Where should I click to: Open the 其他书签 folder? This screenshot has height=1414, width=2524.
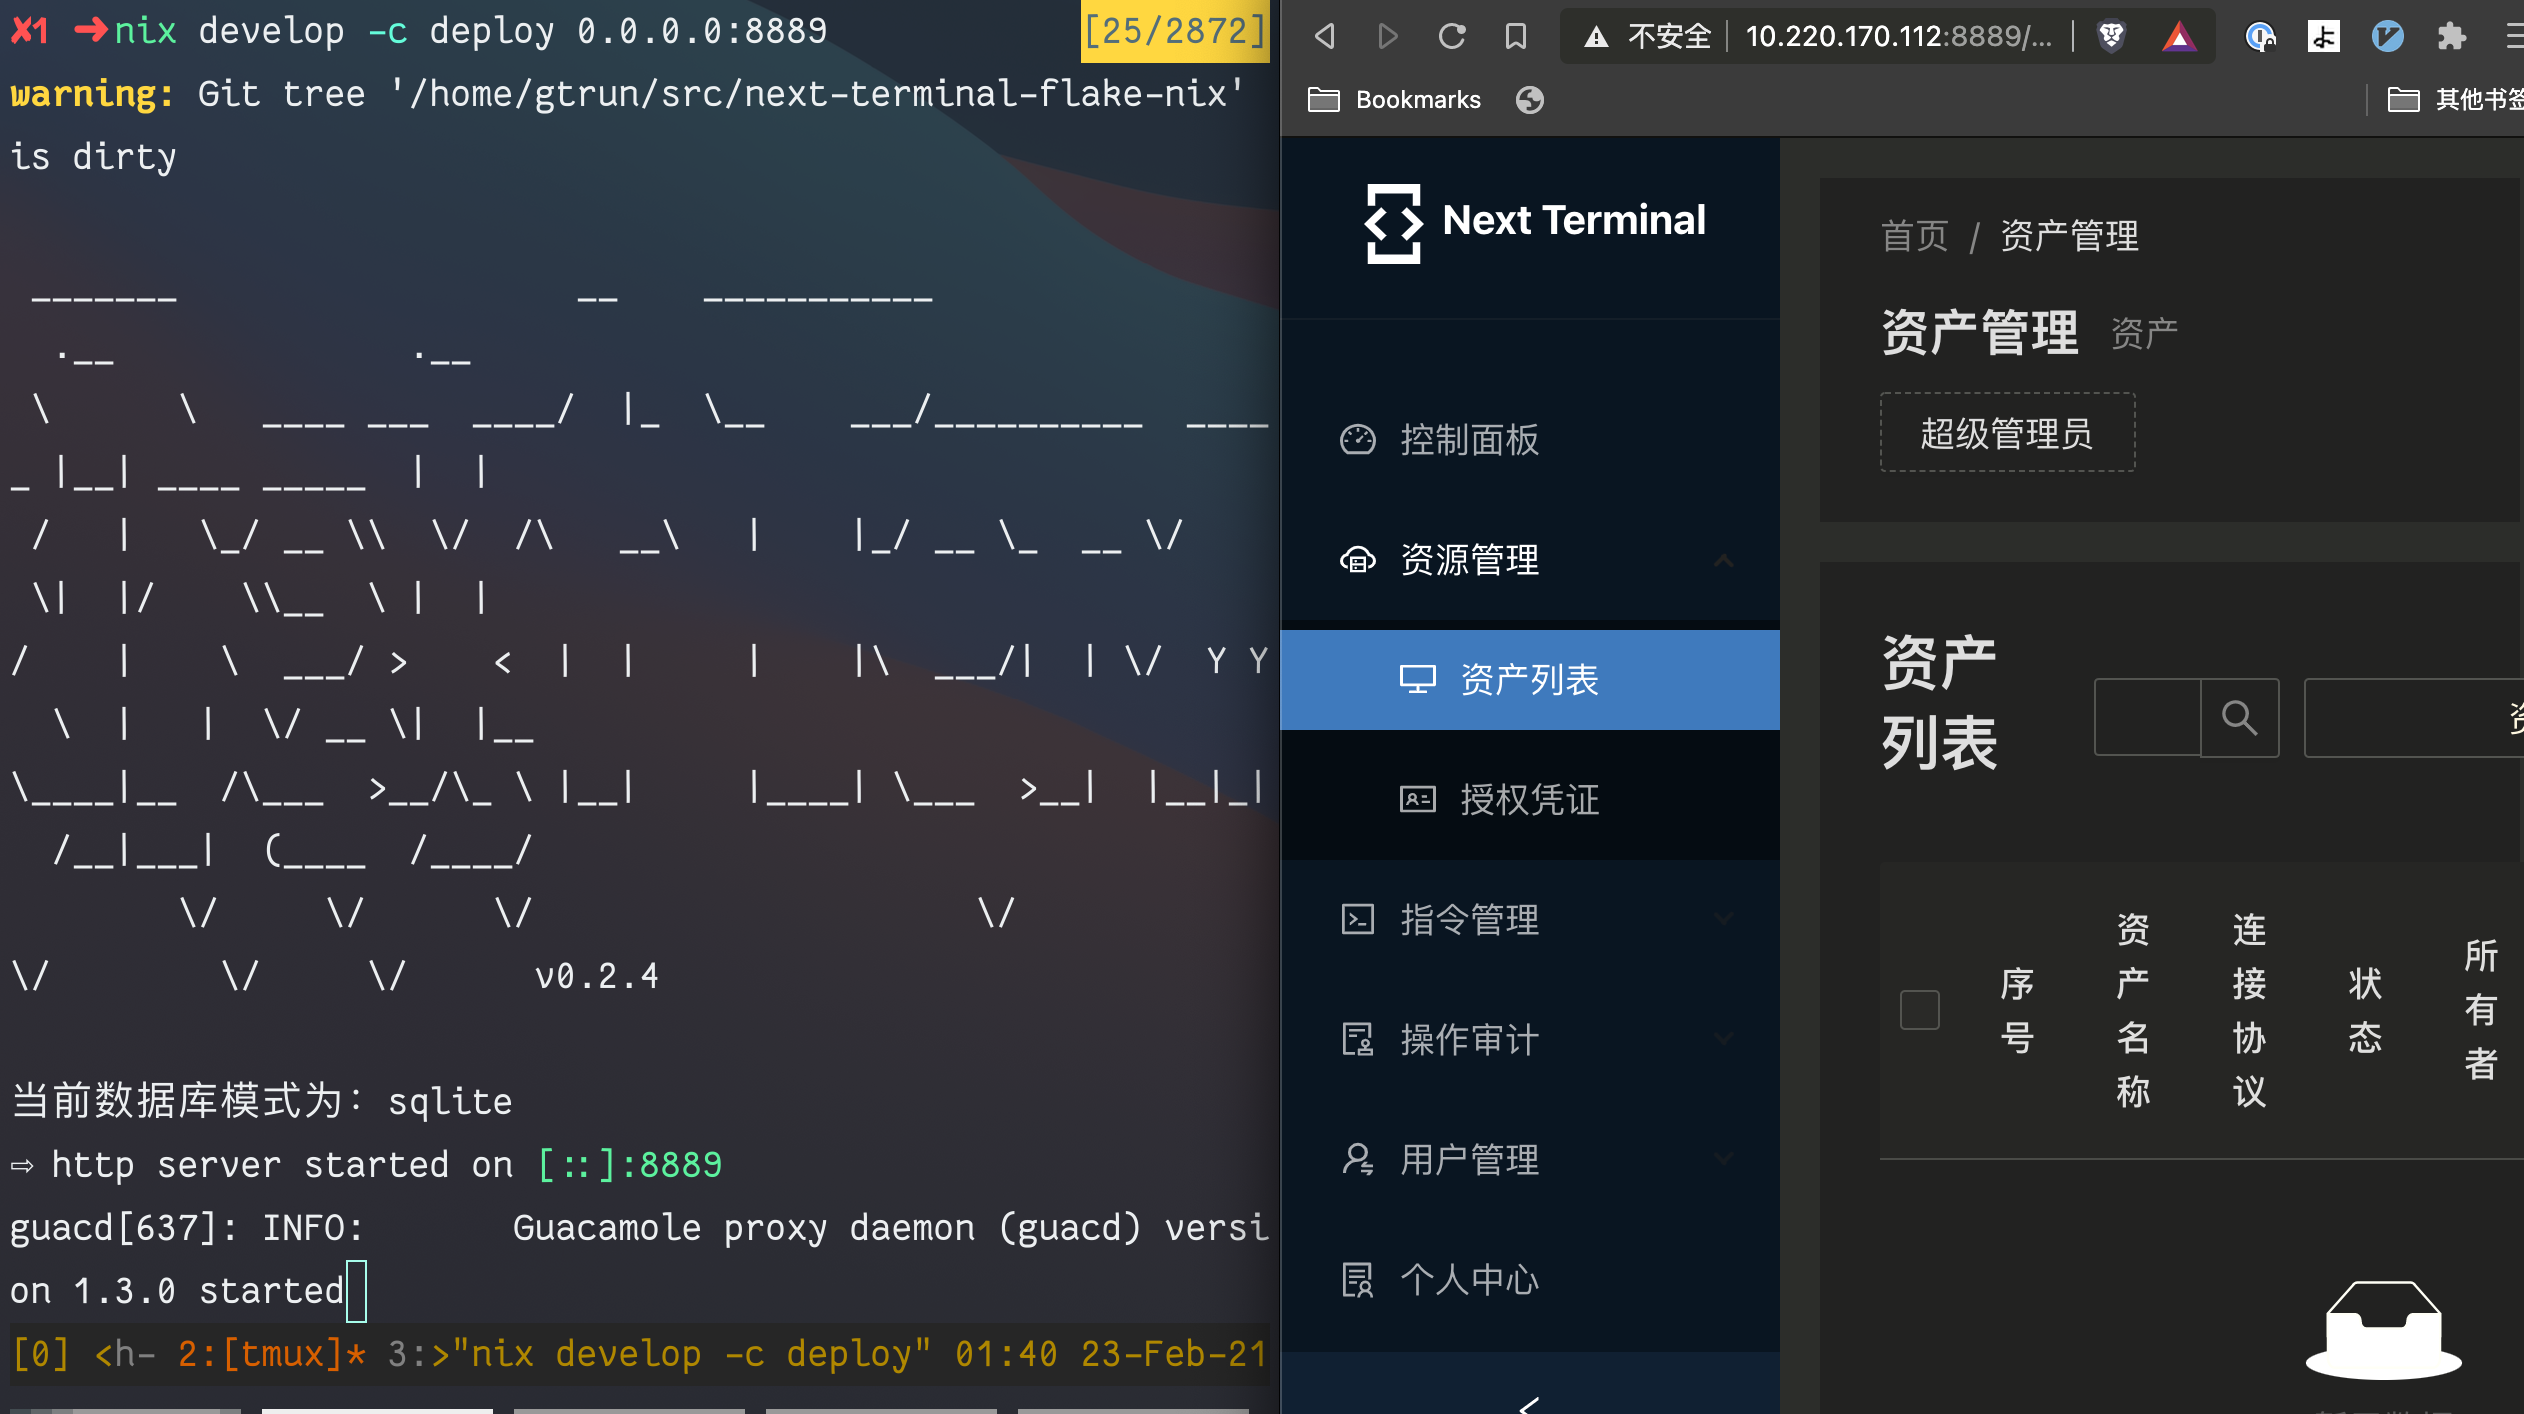pos(2455,100)
